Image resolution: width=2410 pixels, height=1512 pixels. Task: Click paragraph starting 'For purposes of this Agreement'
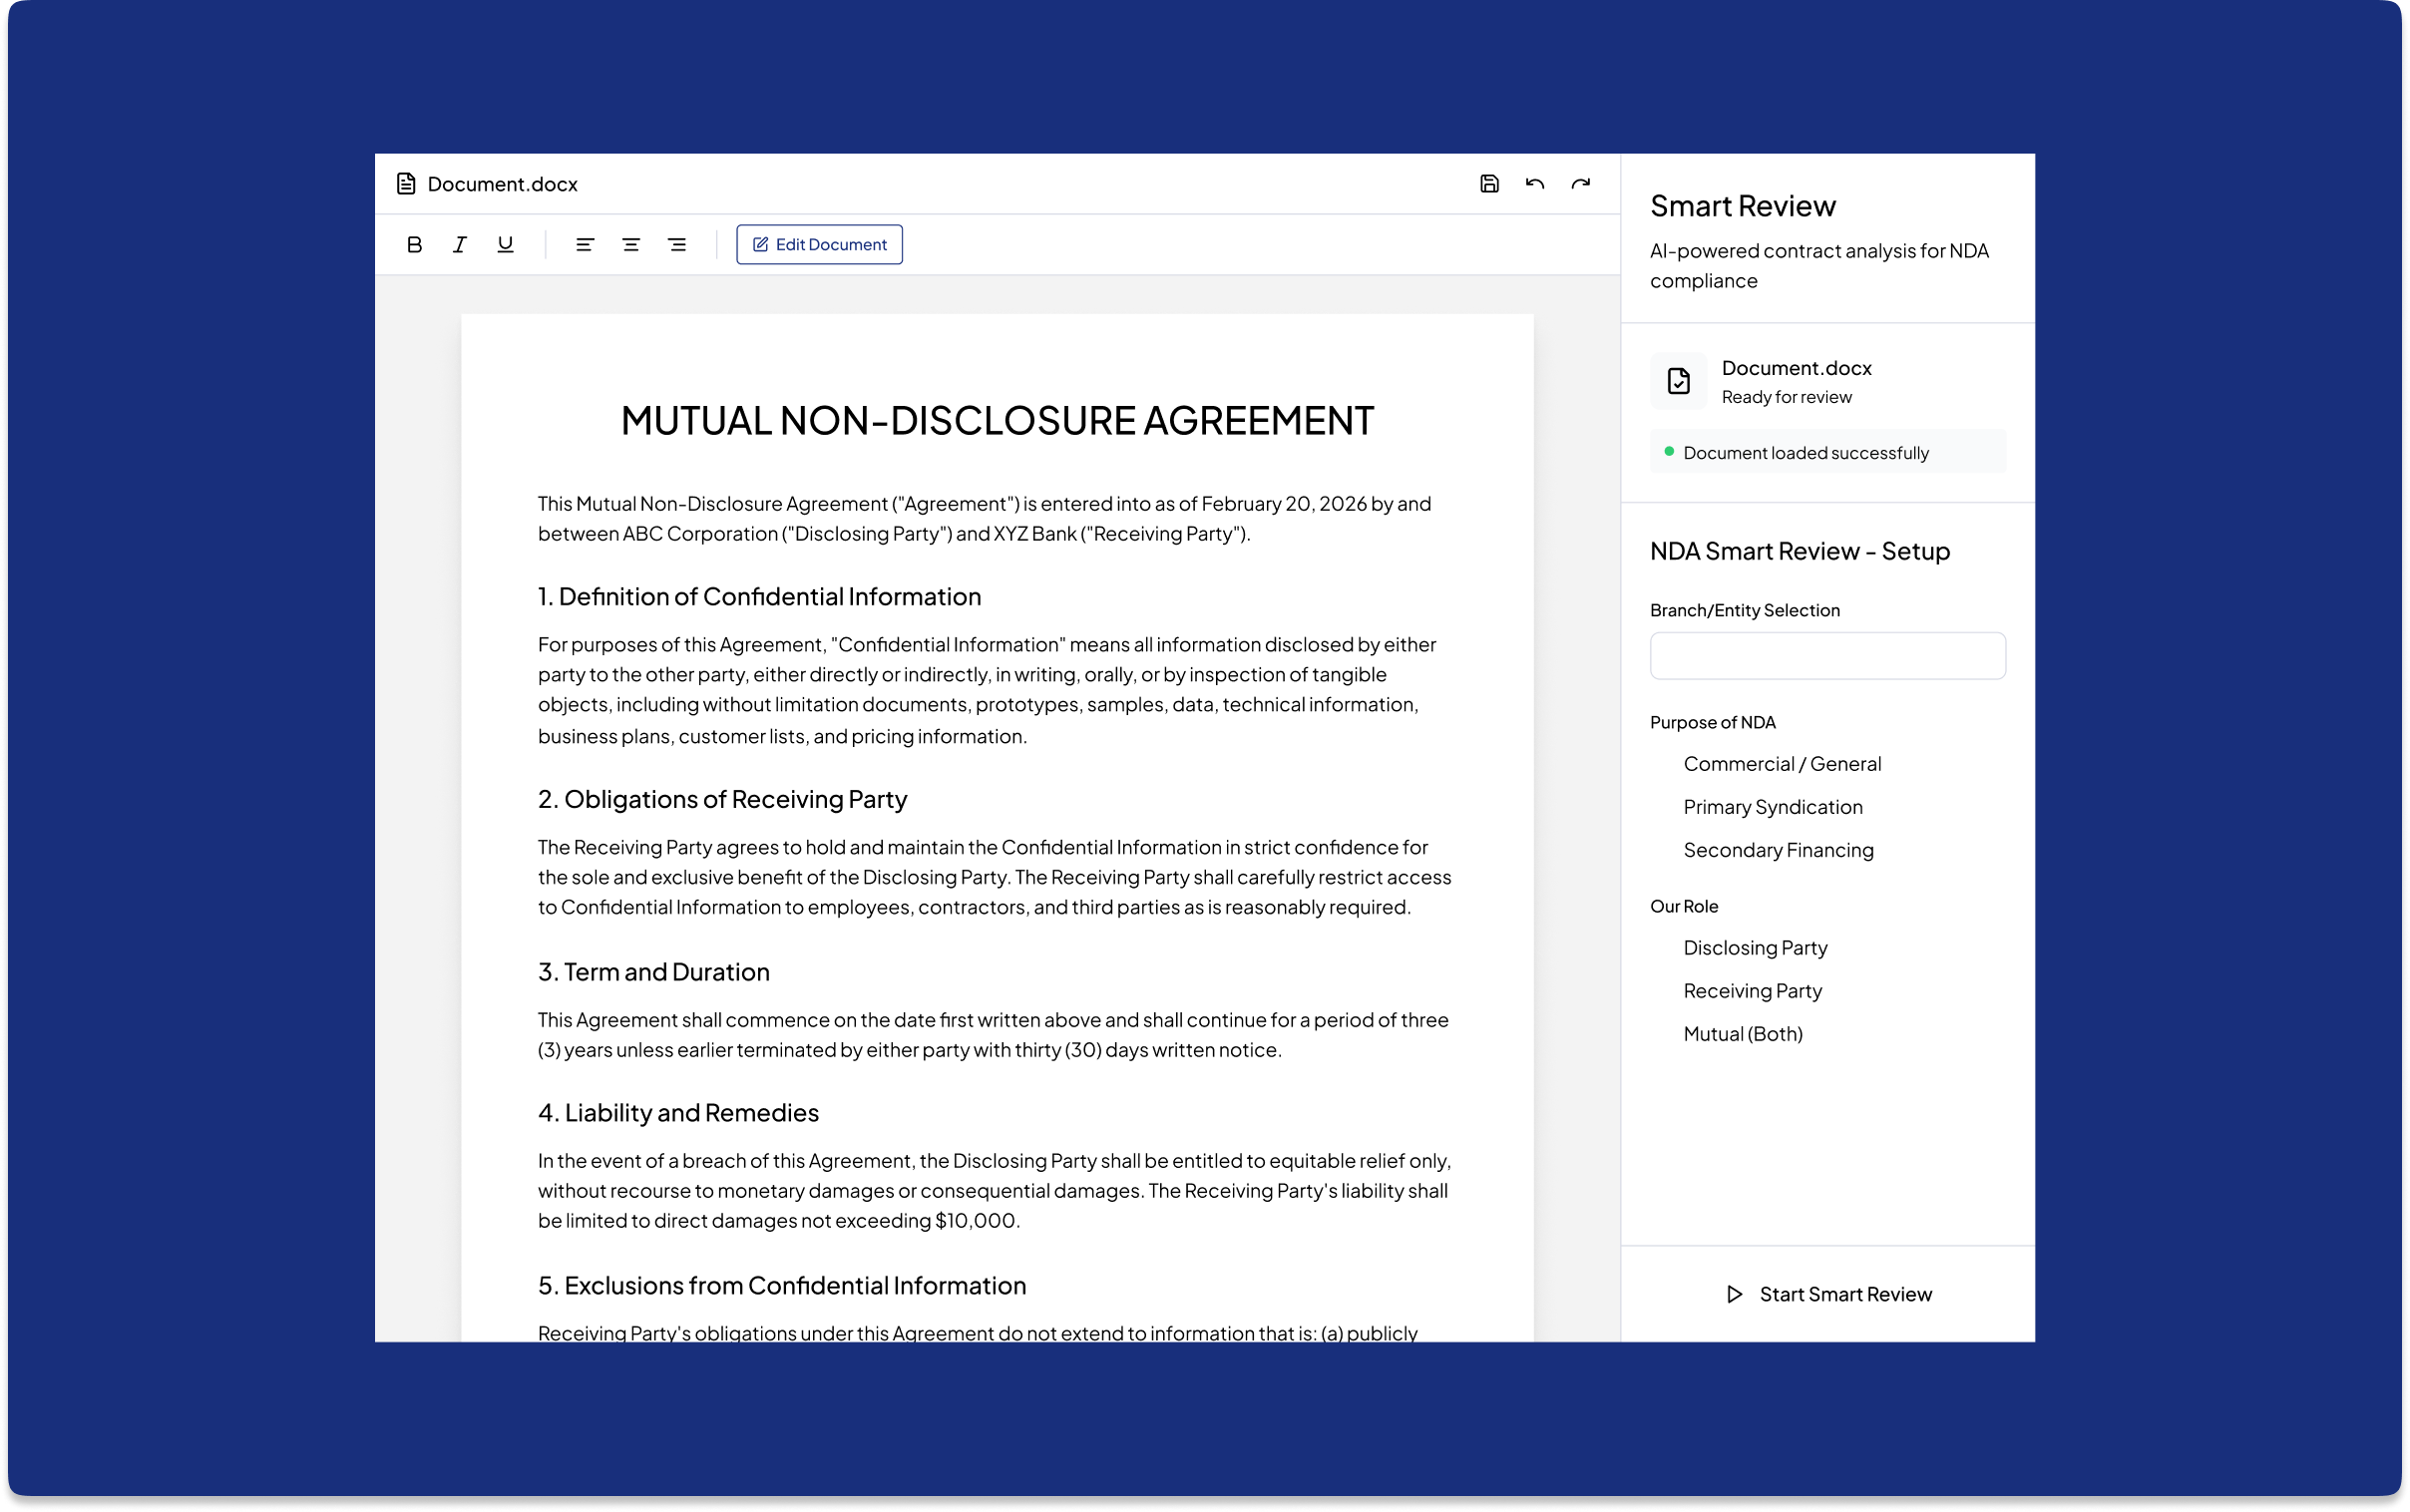pos(987,690)
